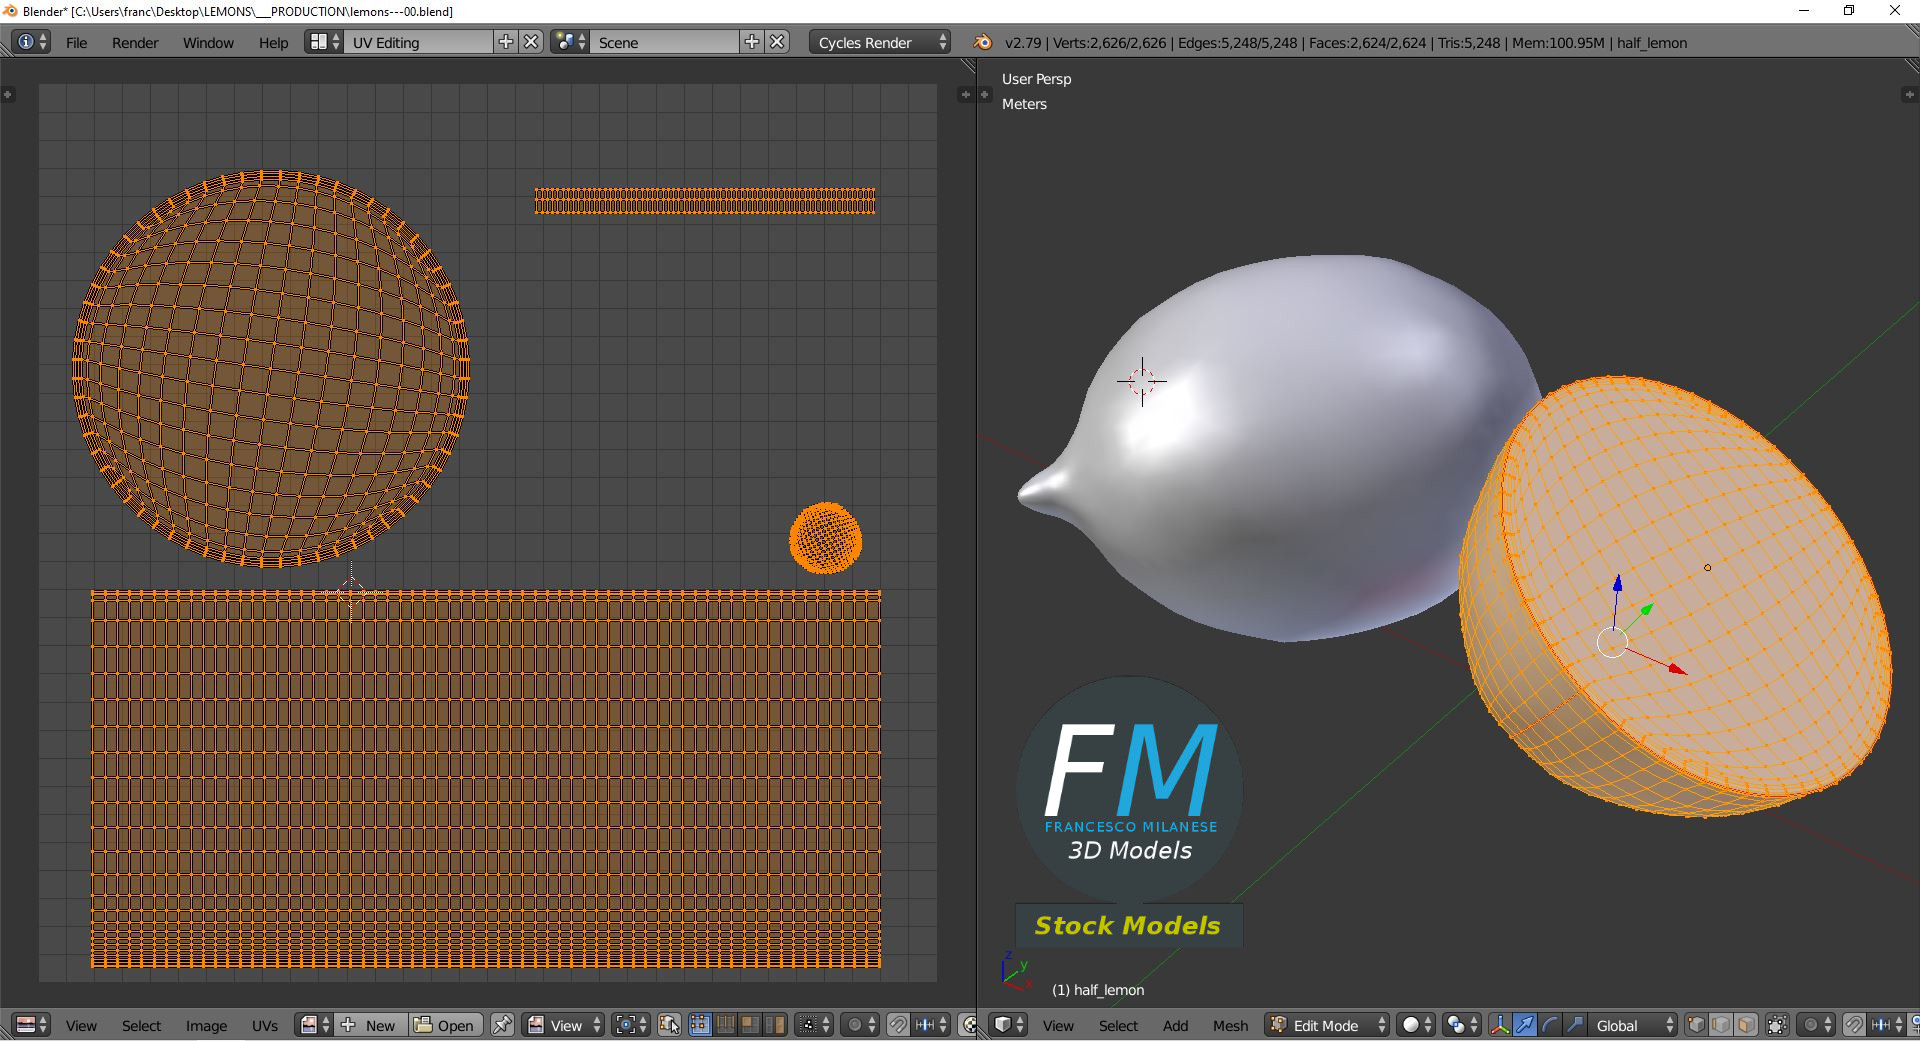
Task: Select UV face selection mode
Action: pos(750,1025)
